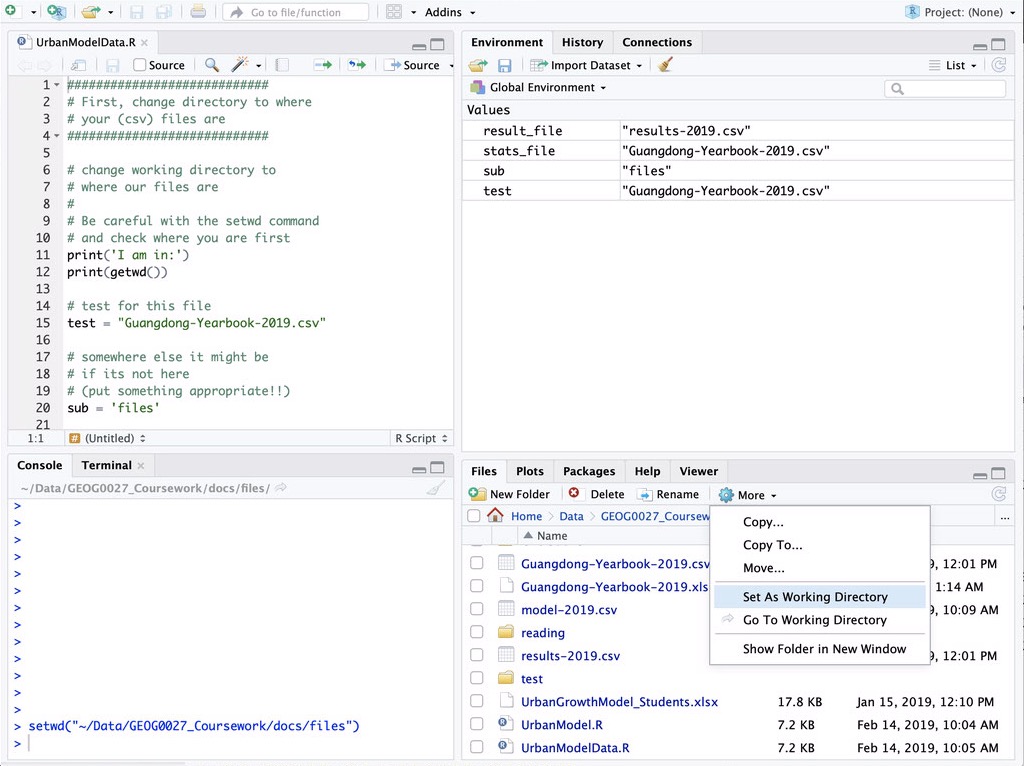Check the Guangdong-Yearbook-2019.csv checkbox
This screenshot has width=1024, height=766.
[477, 563]
